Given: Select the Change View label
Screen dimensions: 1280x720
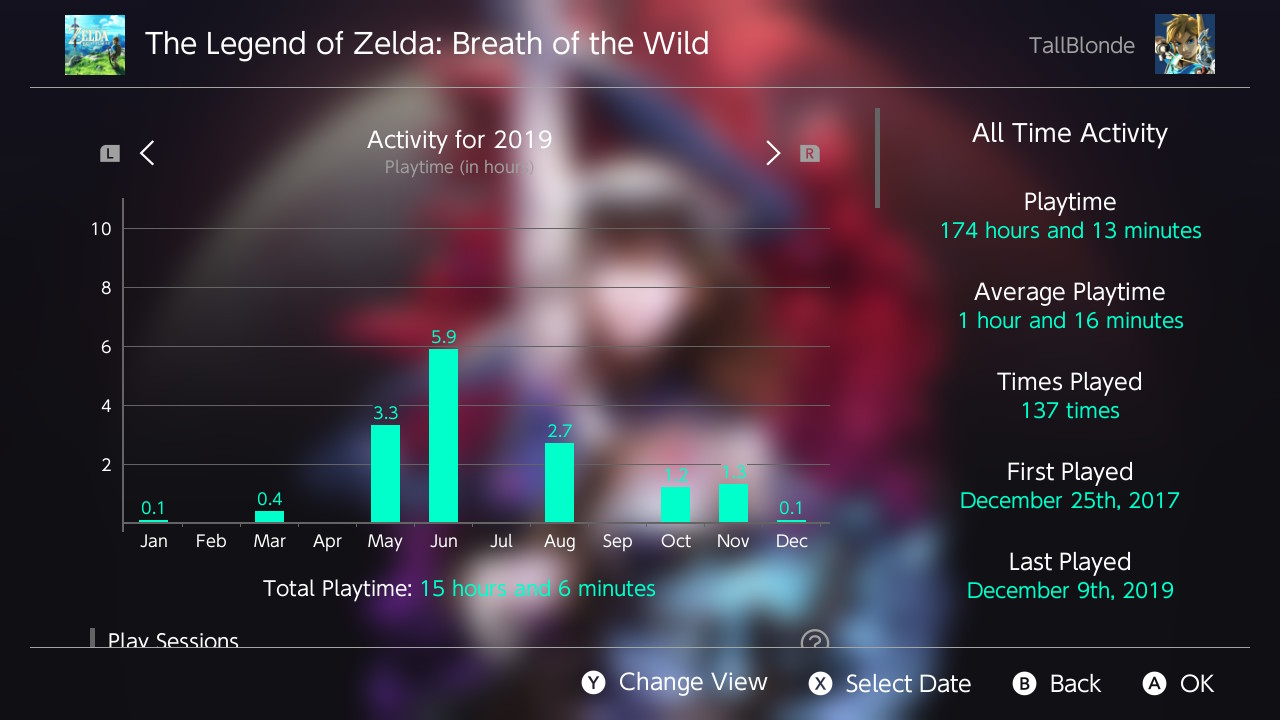Looking at the screenshot, I should pos(693,682).
